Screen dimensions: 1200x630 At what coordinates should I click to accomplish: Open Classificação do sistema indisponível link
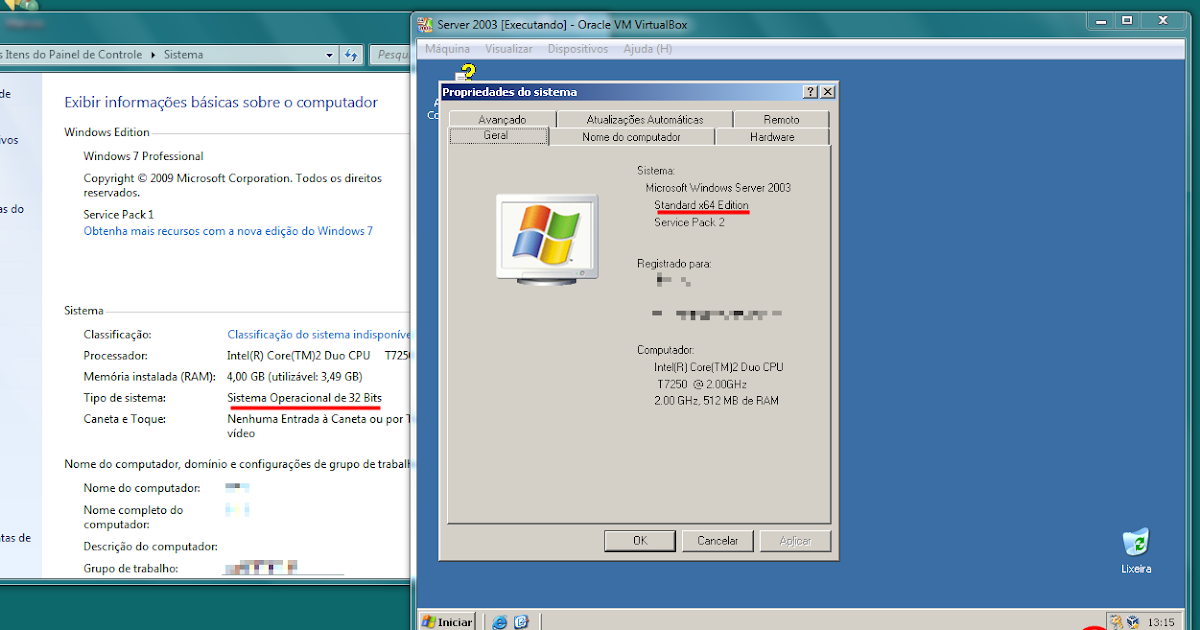tap(319, 334)
